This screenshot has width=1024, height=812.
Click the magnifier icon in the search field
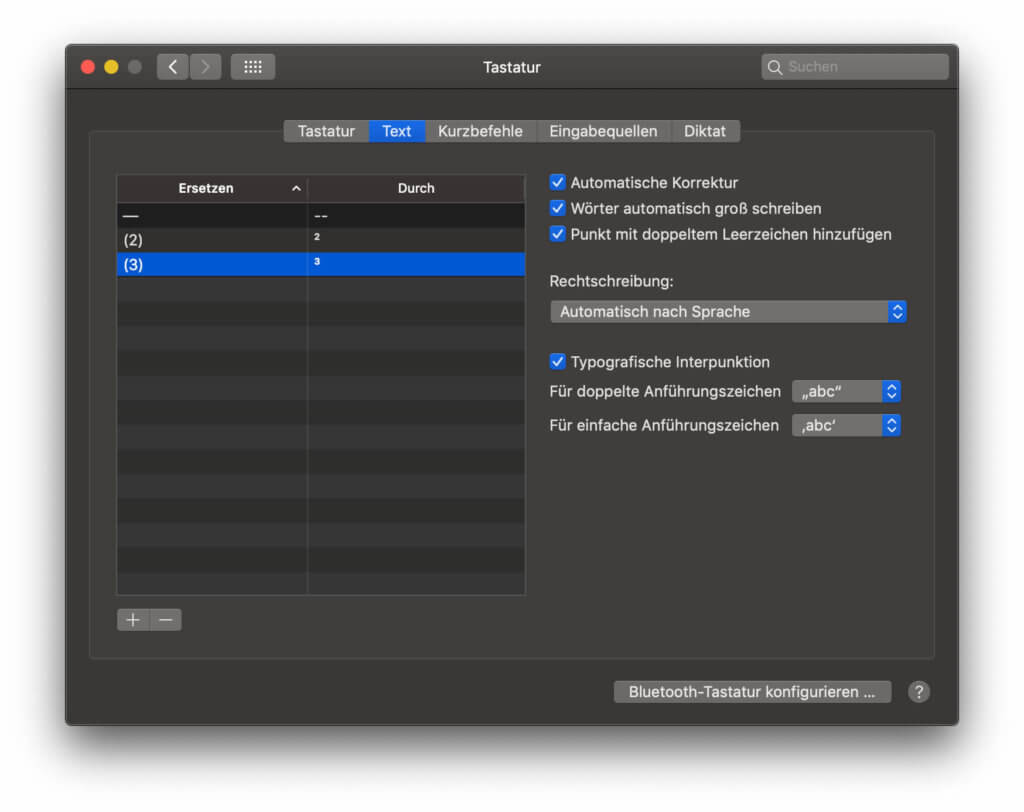[x=775, y=66]
